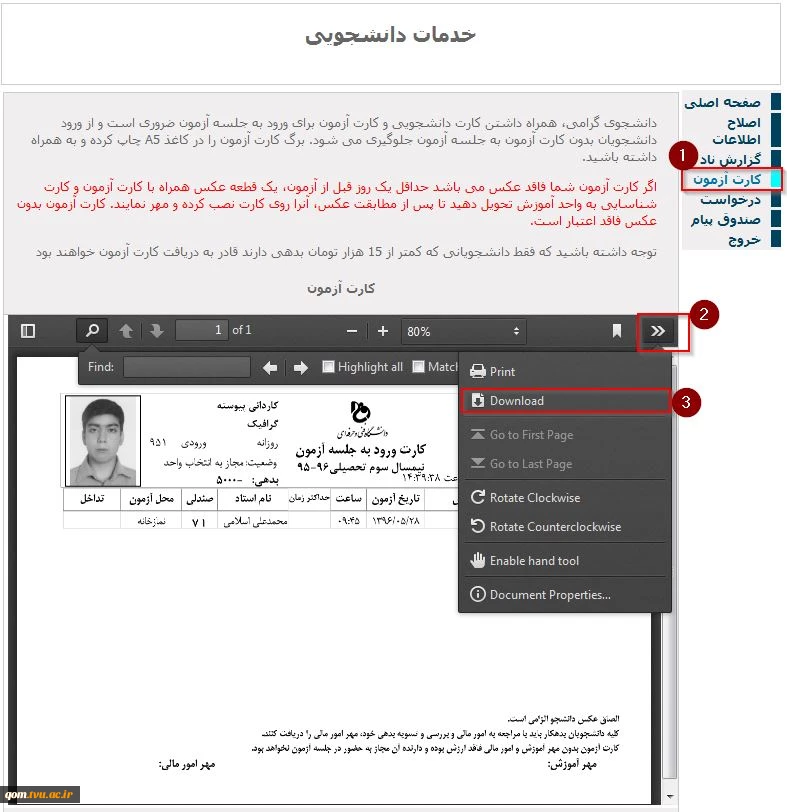Image resolution: width=787 pixels, height=812 pixels.
Task: Open کارت آزمون sidebar link
Action: (727, 180)
